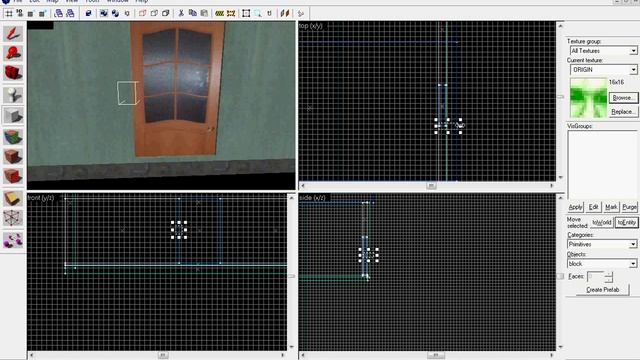Click the green ORIGIN texture preview
The width and height of the screenshot is (640, 360).
(589, 98)
